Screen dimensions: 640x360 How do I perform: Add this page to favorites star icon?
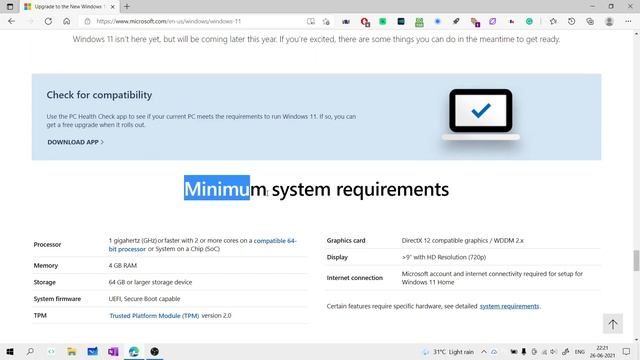[326, 21]
